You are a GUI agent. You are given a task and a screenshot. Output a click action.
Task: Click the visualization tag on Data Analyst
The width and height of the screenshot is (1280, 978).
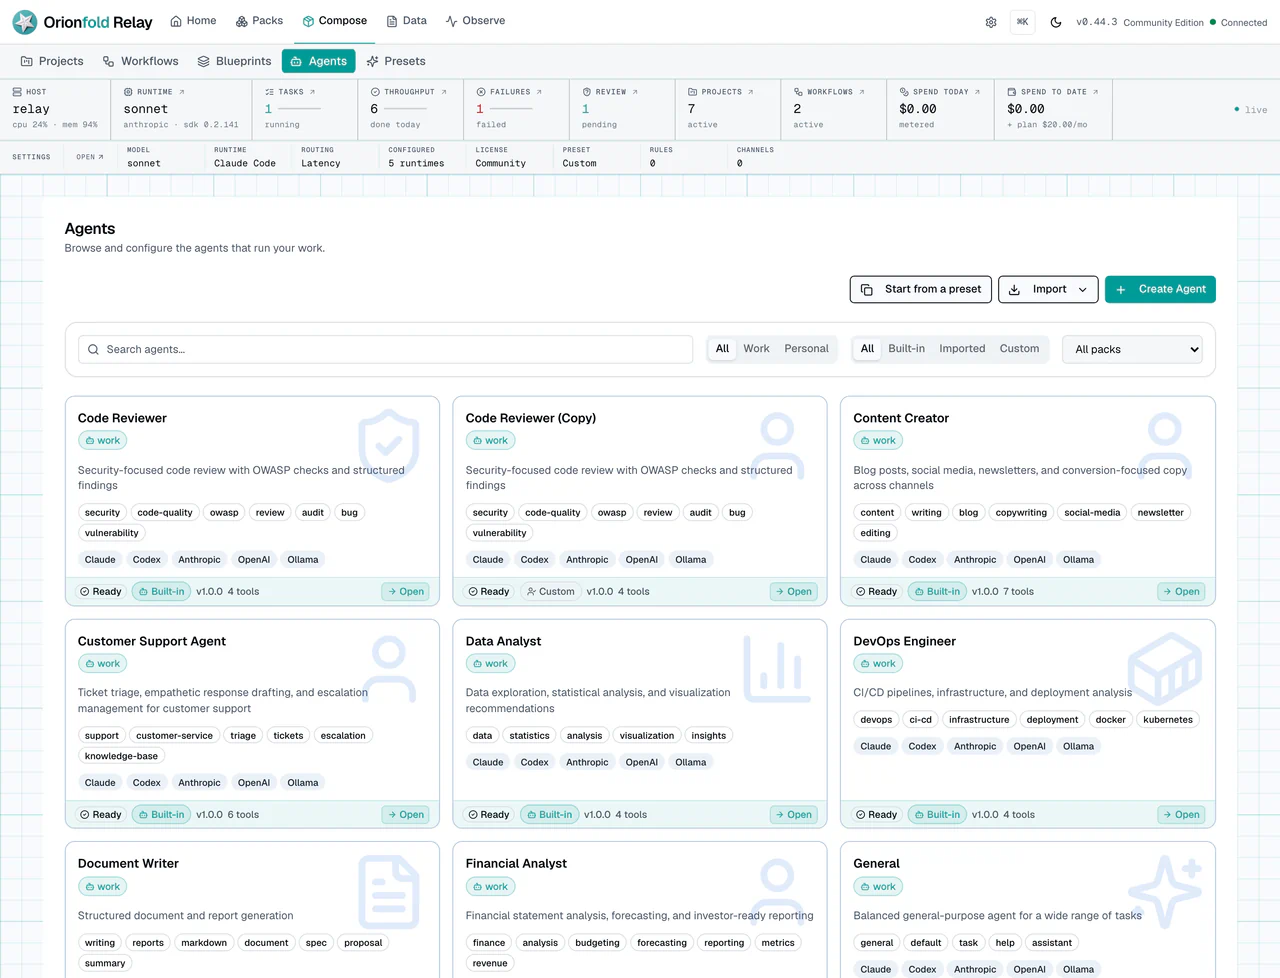[647, 736]
